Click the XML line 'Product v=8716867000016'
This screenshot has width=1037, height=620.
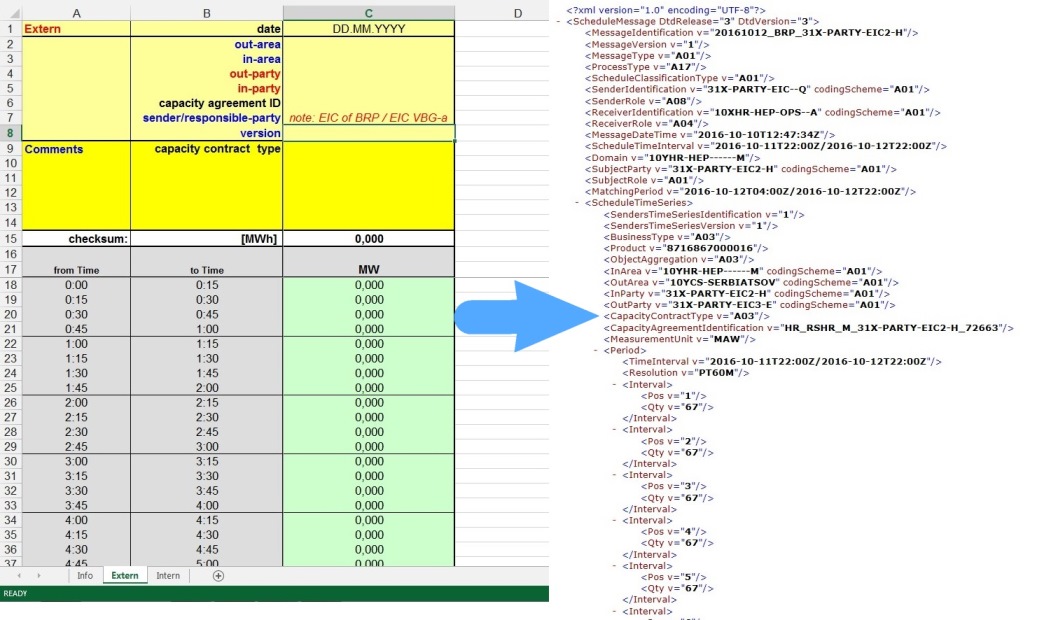686,249
